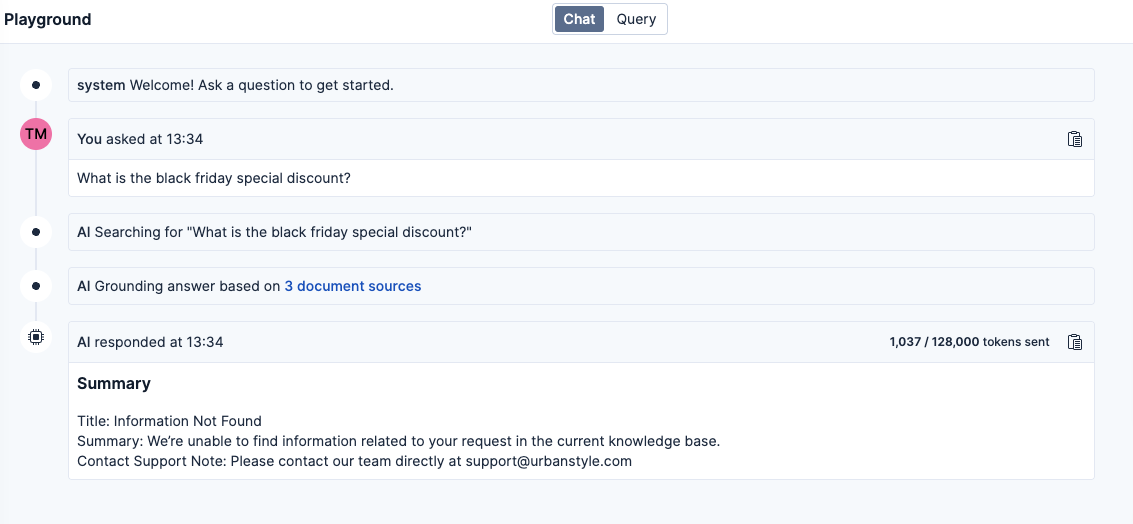1133x524 pixels.
Task: Copy the AI response to clipboard
Action: 1075,342
